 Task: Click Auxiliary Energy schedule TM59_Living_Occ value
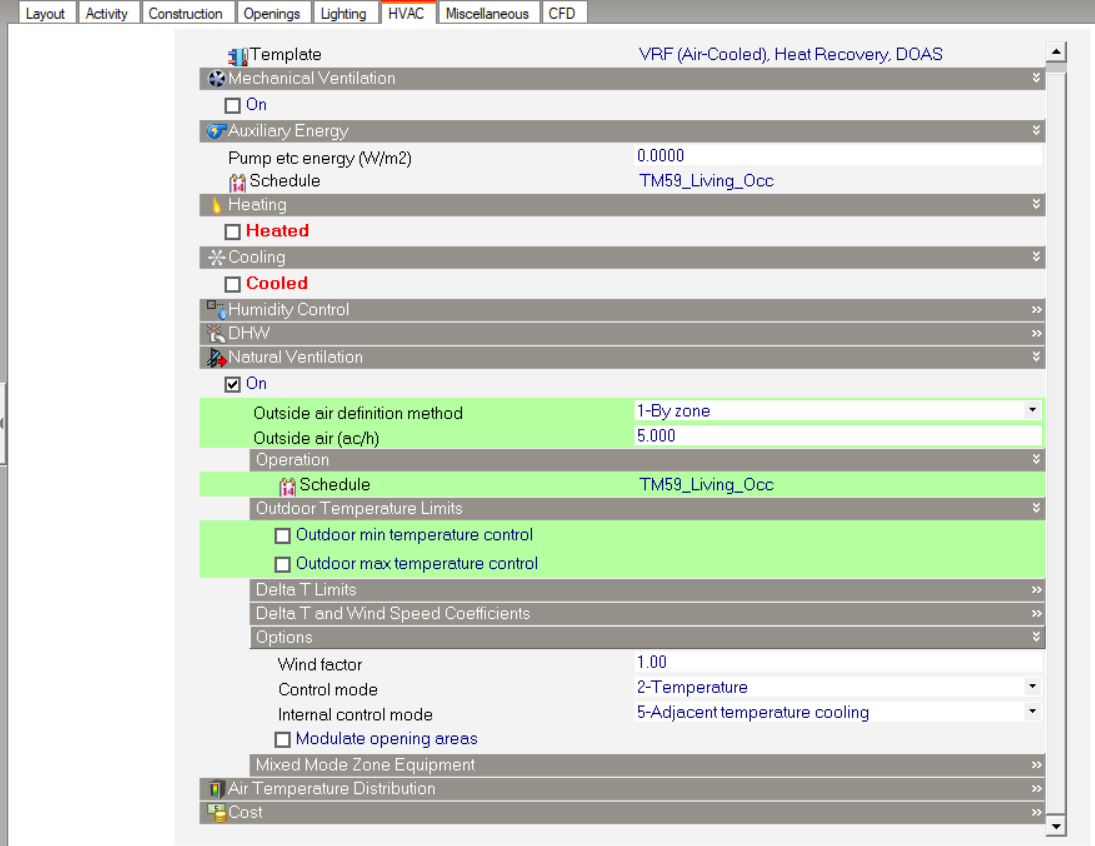[x=707, y=181]
